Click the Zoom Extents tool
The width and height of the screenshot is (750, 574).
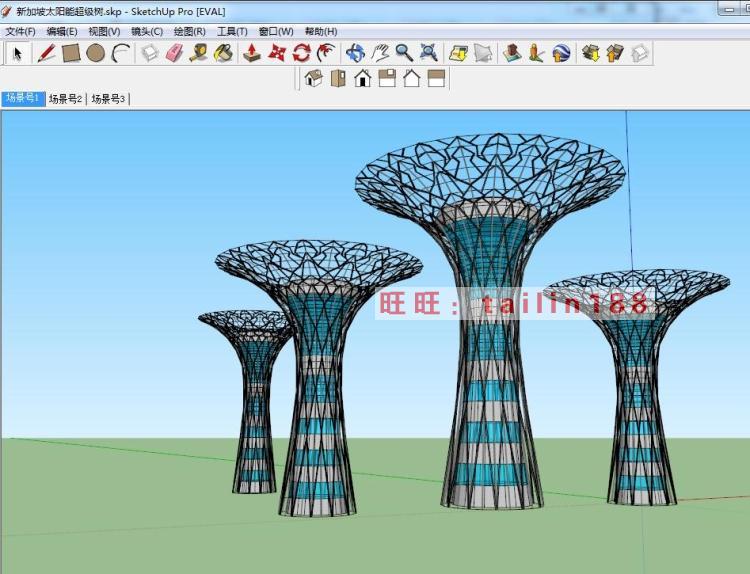[429, 53]
